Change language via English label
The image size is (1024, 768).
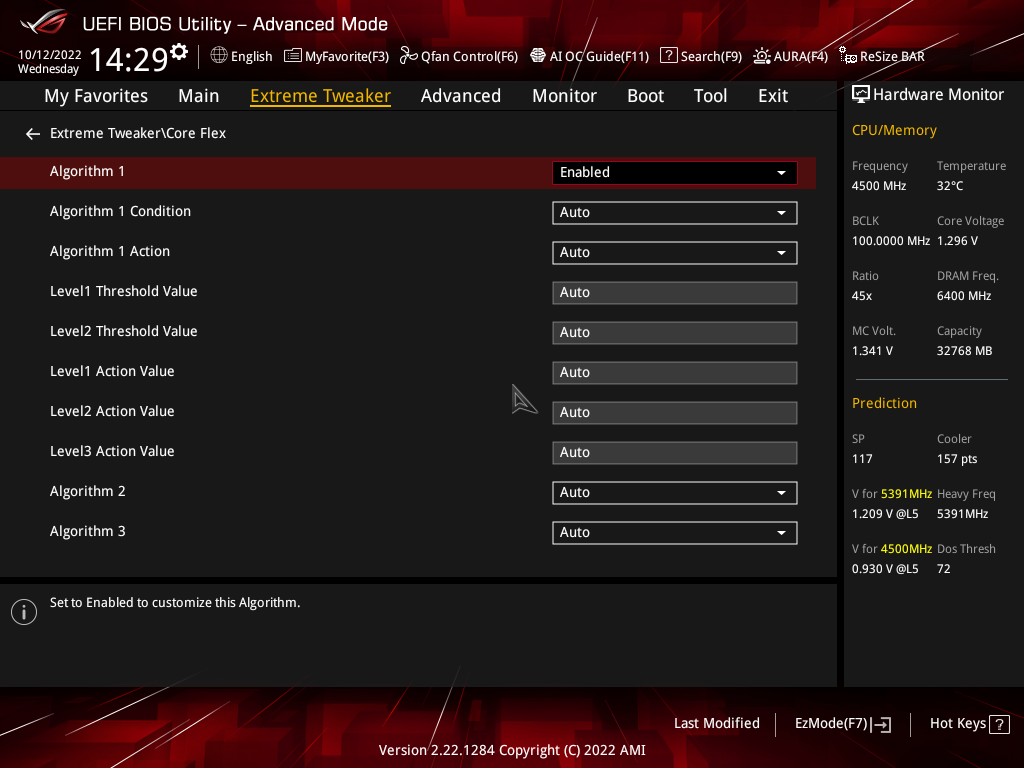[251, 56]
